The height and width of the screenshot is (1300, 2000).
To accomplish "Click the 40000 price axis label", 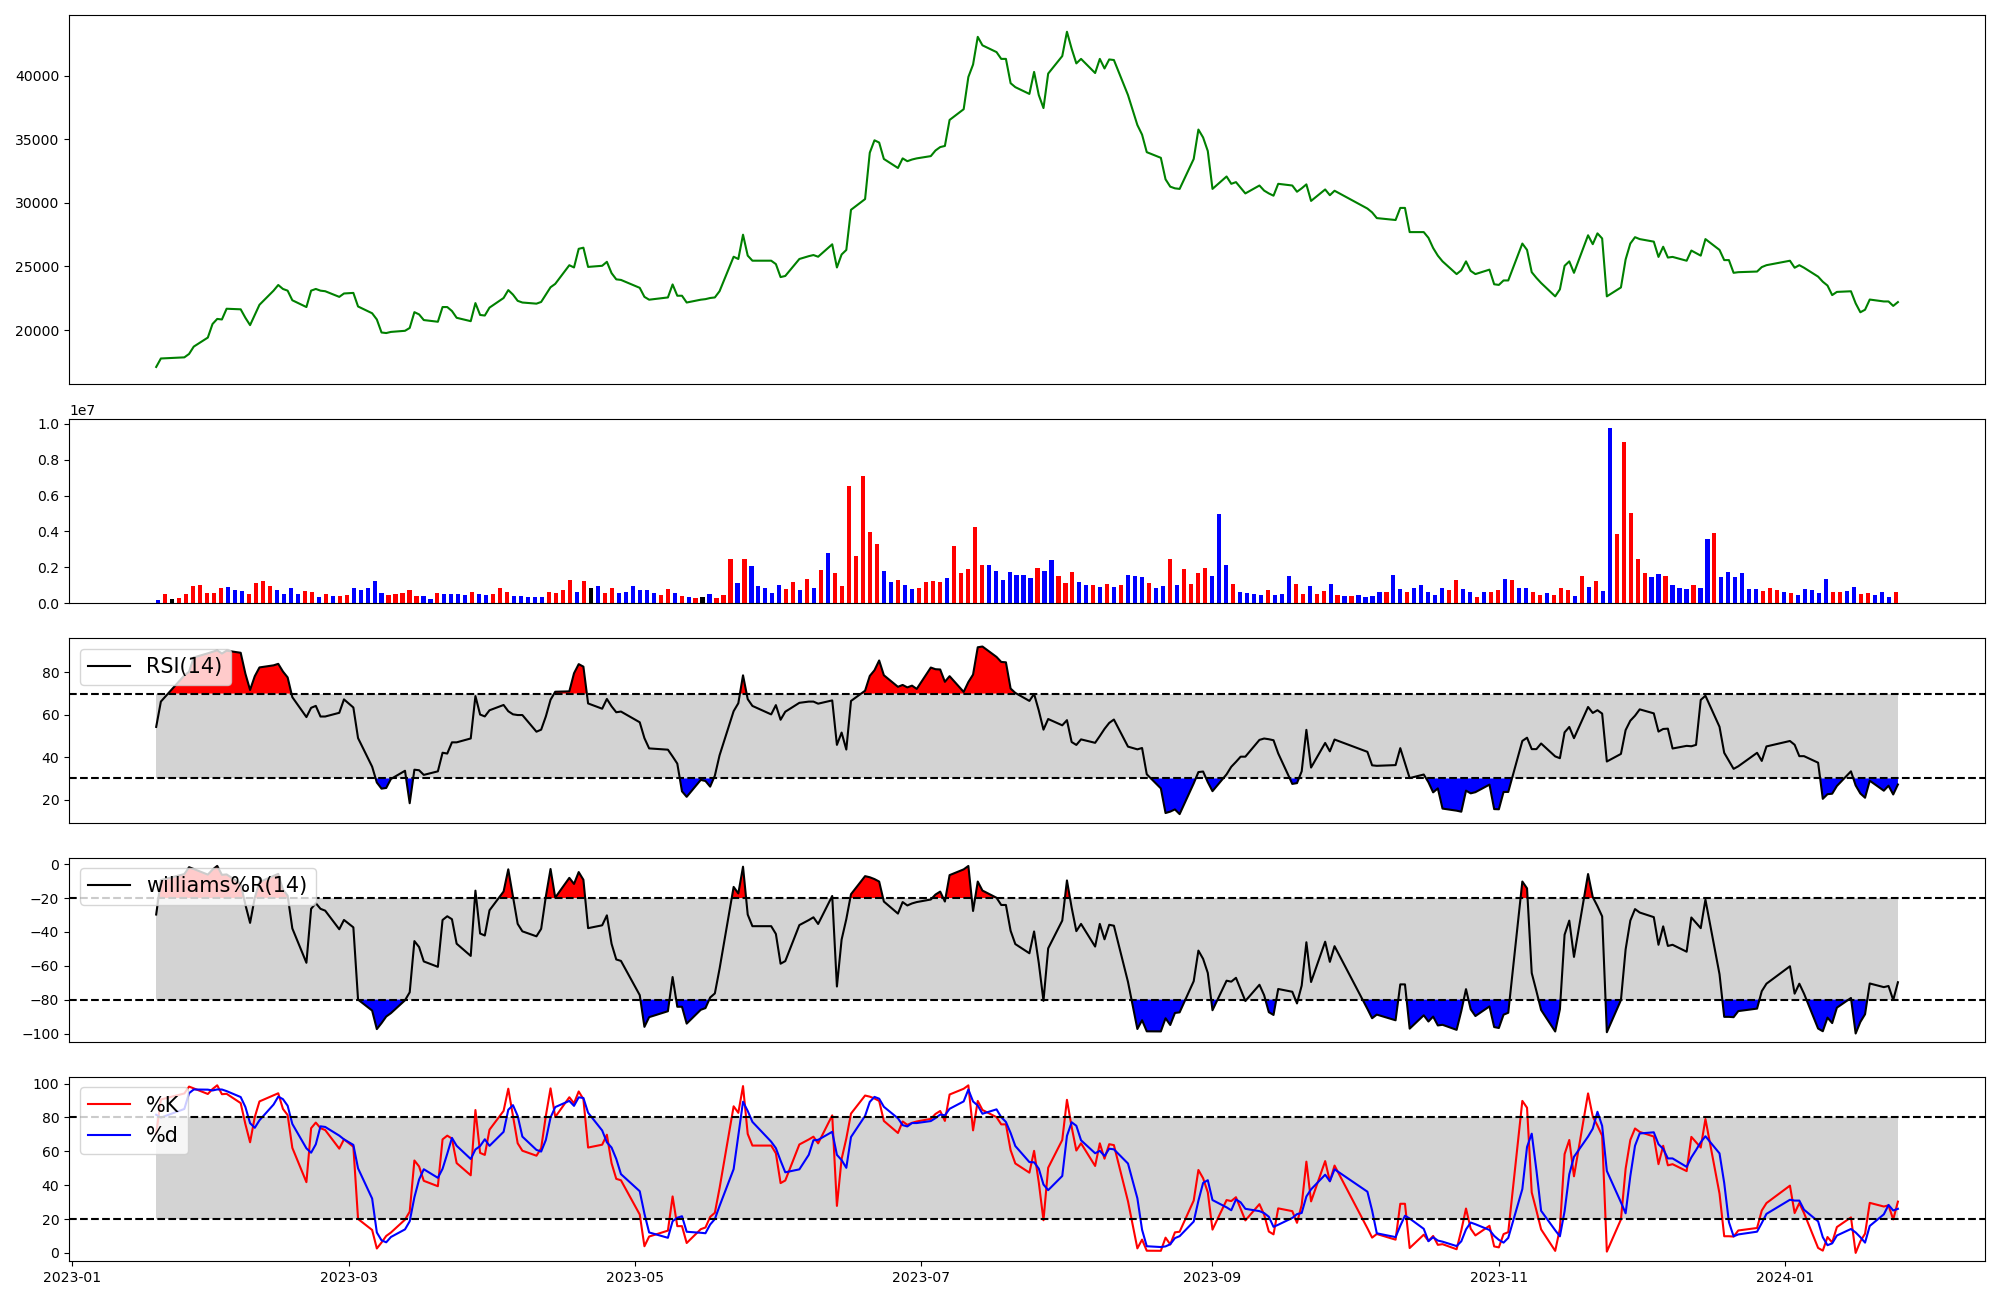I will tap(37, 76).
